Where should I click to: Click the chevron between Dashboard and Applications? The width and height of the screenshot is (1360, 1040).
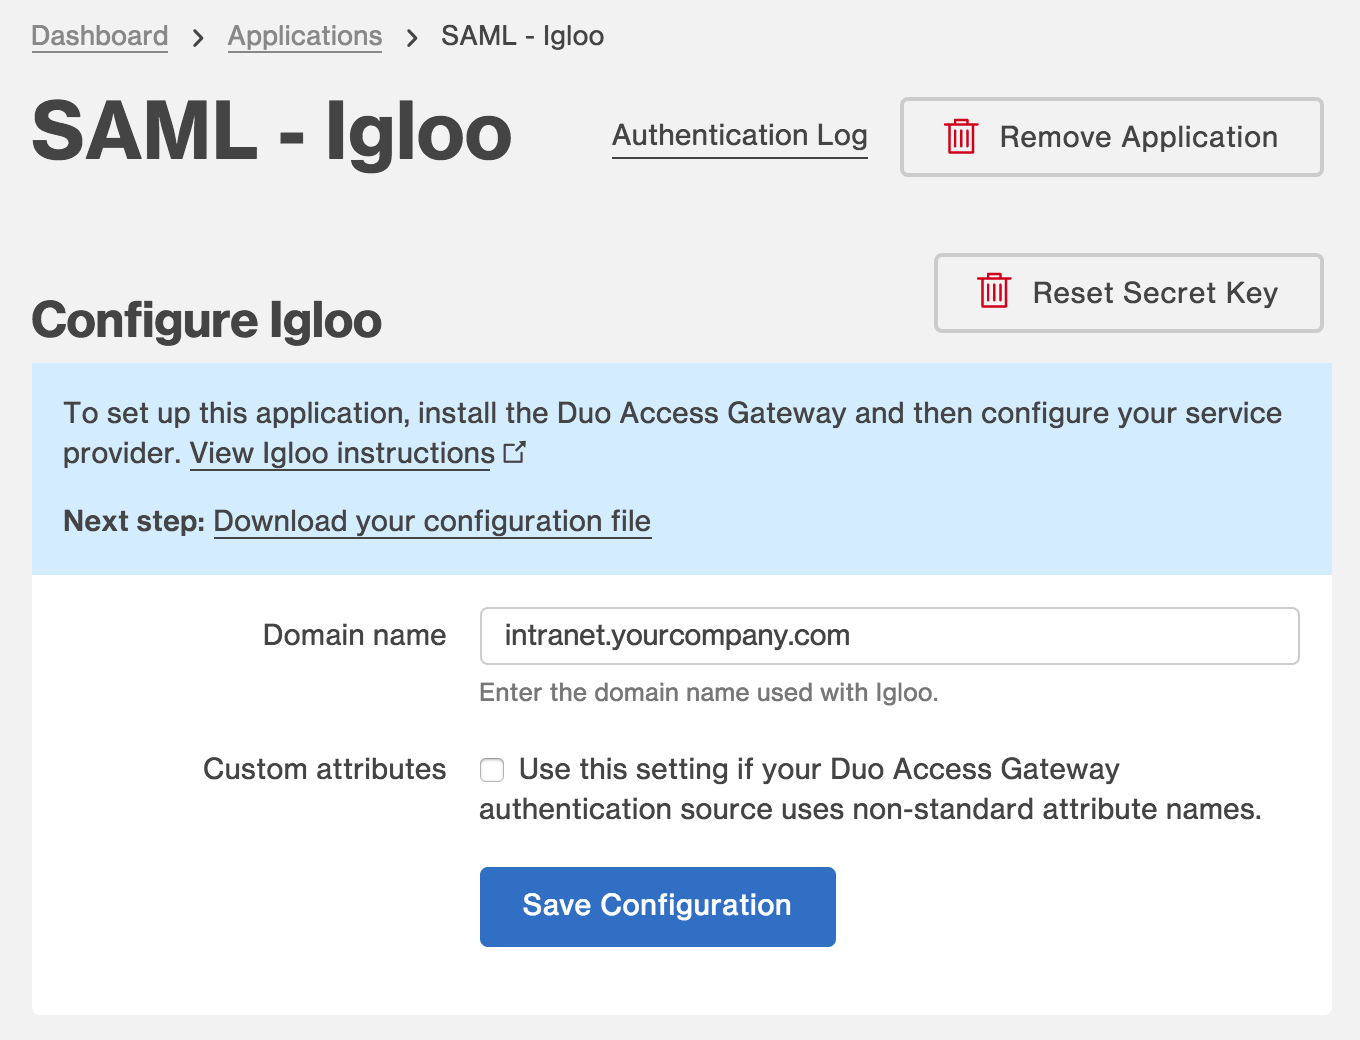click(x=198, y=36)
